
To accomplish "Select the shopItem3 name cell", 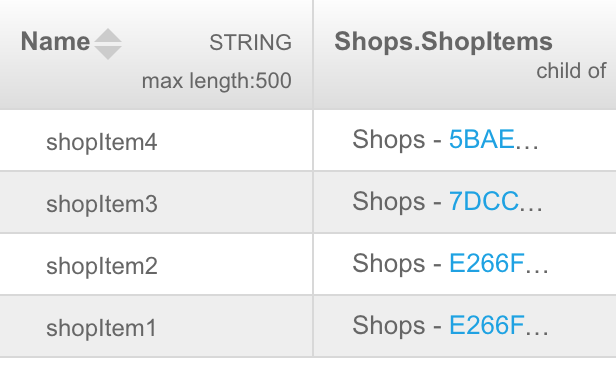I will pos(156,202).
